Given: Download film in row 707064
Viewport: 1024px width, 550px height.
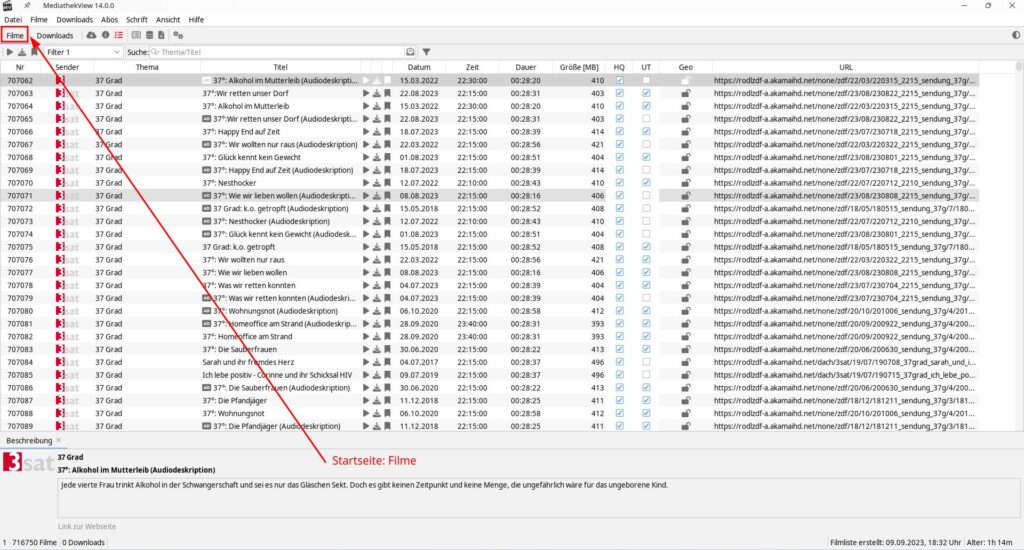Looking at the screenshot, I should (377, 106).
